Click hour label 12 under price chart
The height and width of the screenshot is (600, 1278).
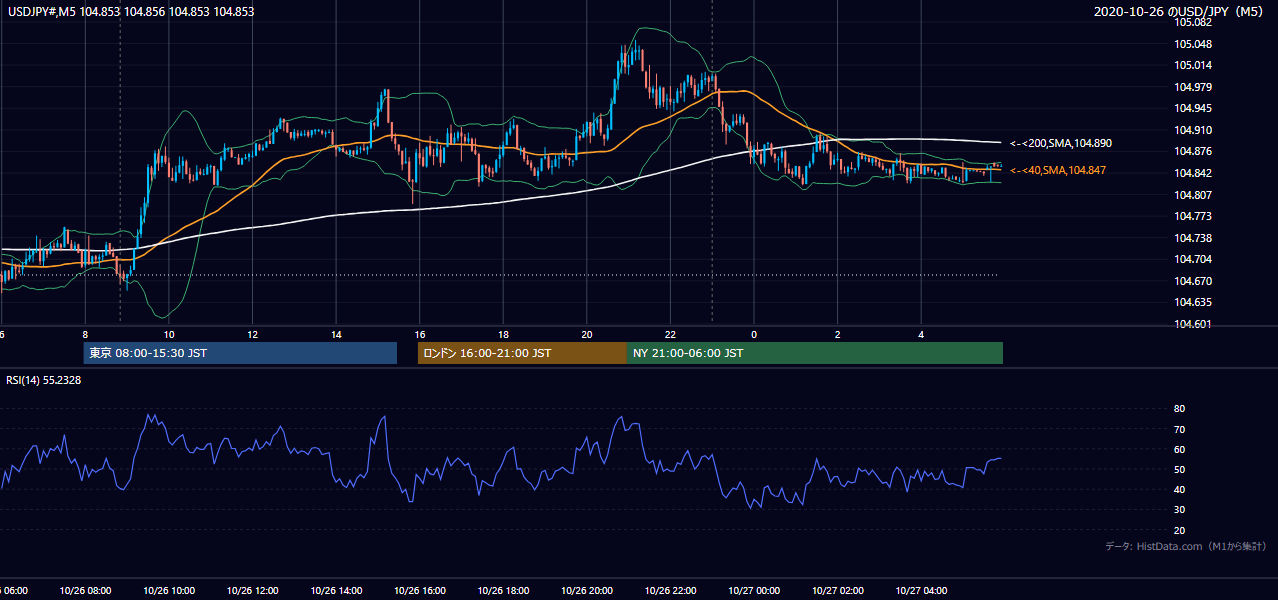pyautogui.click(x=252, y=335)
